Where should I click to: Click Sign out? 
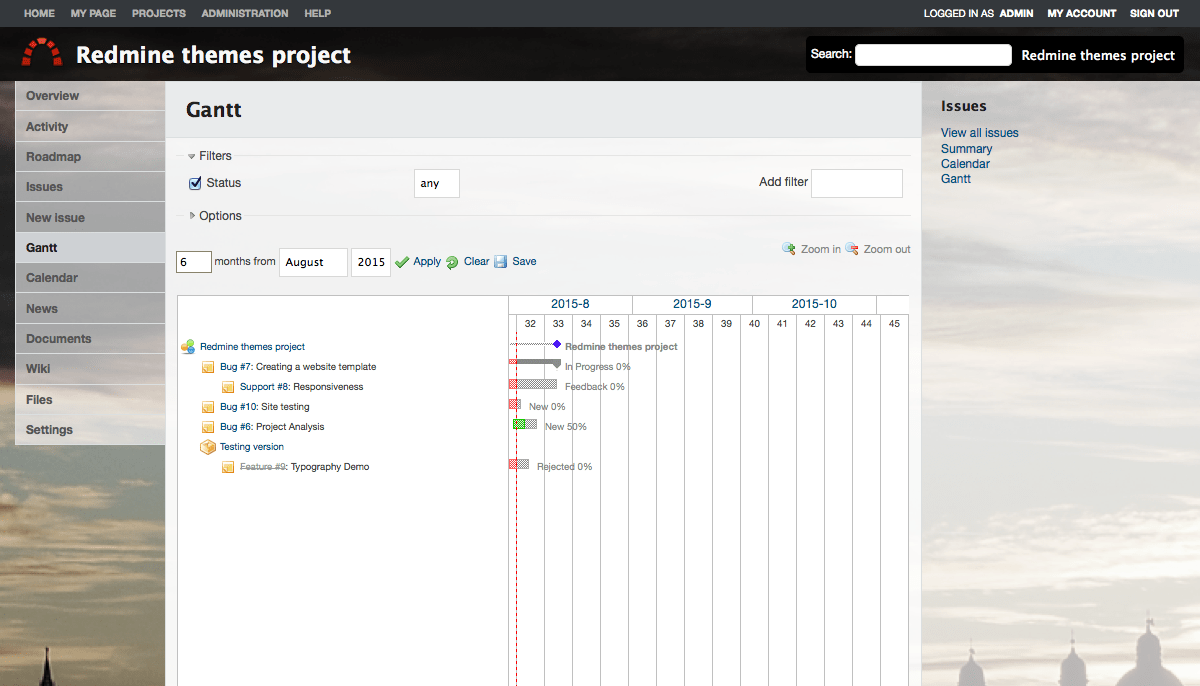click(1154, 14)
